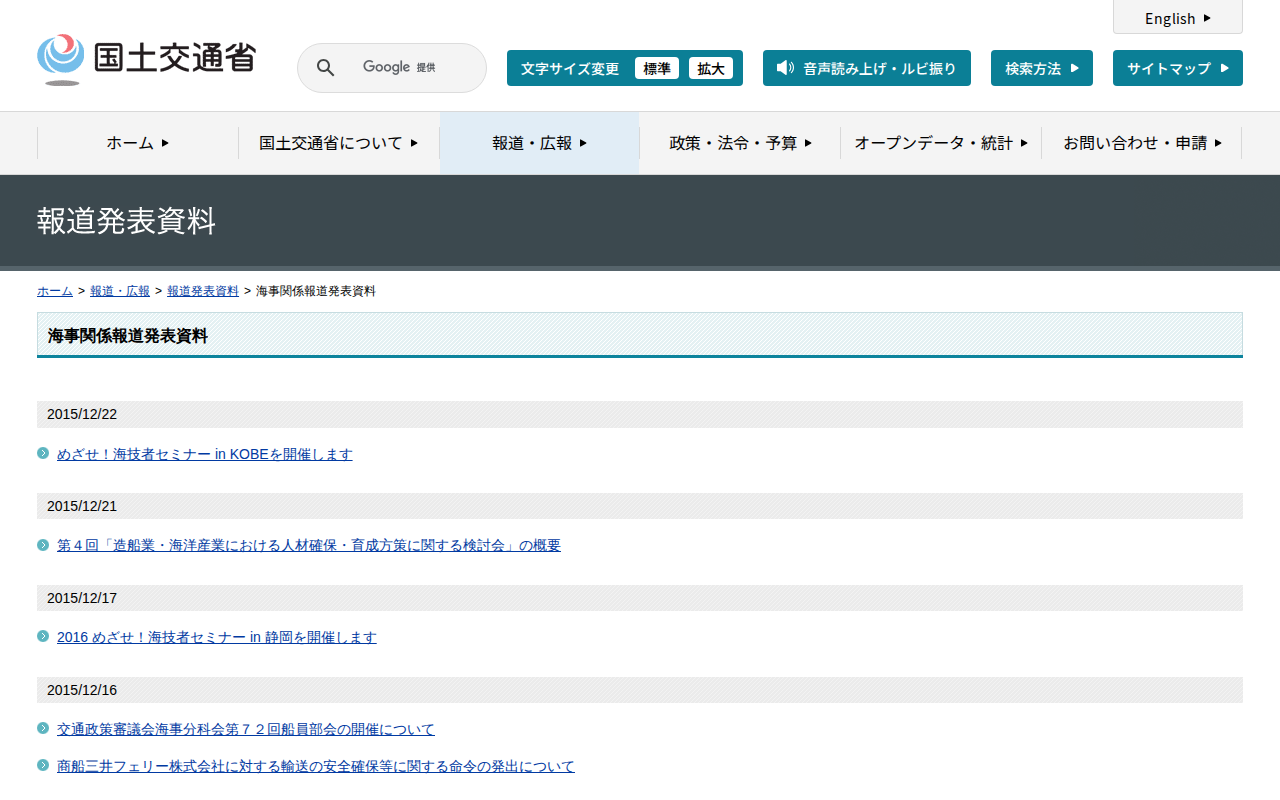The image size is (1280, 800).
Task: Set the text size to 標準
Action: [x=656, y=68]
